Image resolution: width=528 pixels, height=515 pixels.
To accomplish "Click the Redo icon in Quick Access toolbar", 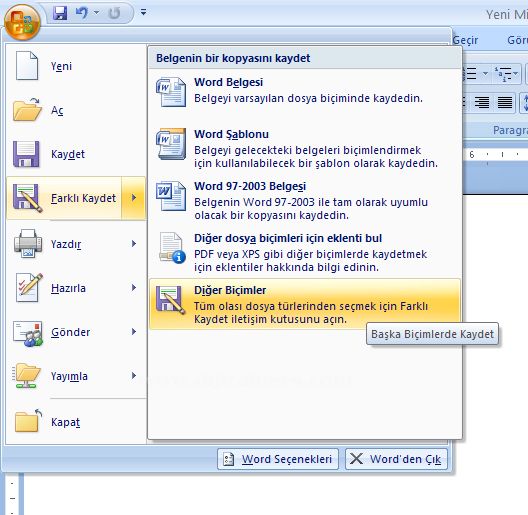I will (x=114, y=13).
